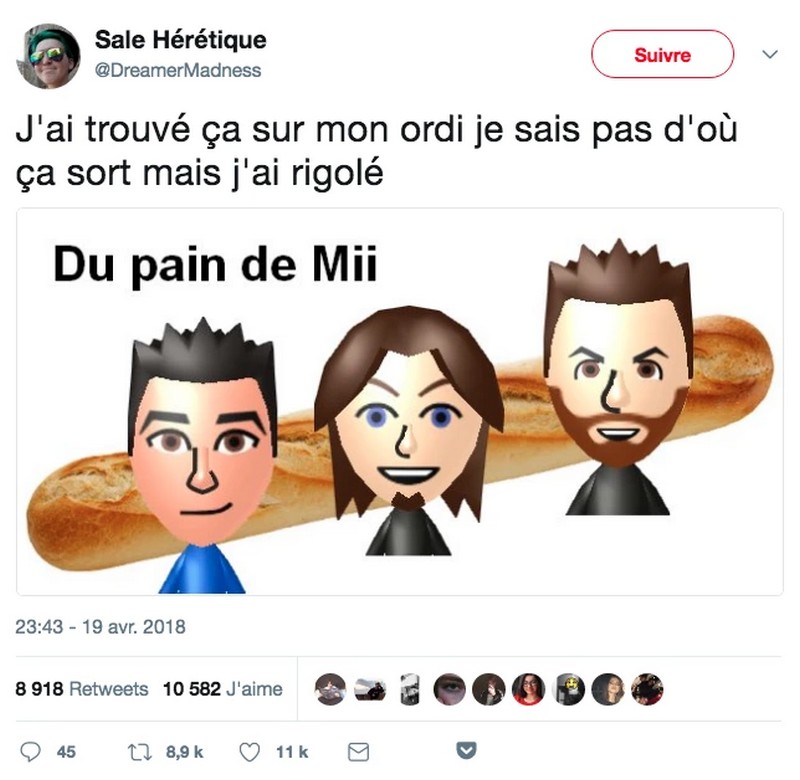
Task: Click the 8,9 k retweet count
Action: 185,752
